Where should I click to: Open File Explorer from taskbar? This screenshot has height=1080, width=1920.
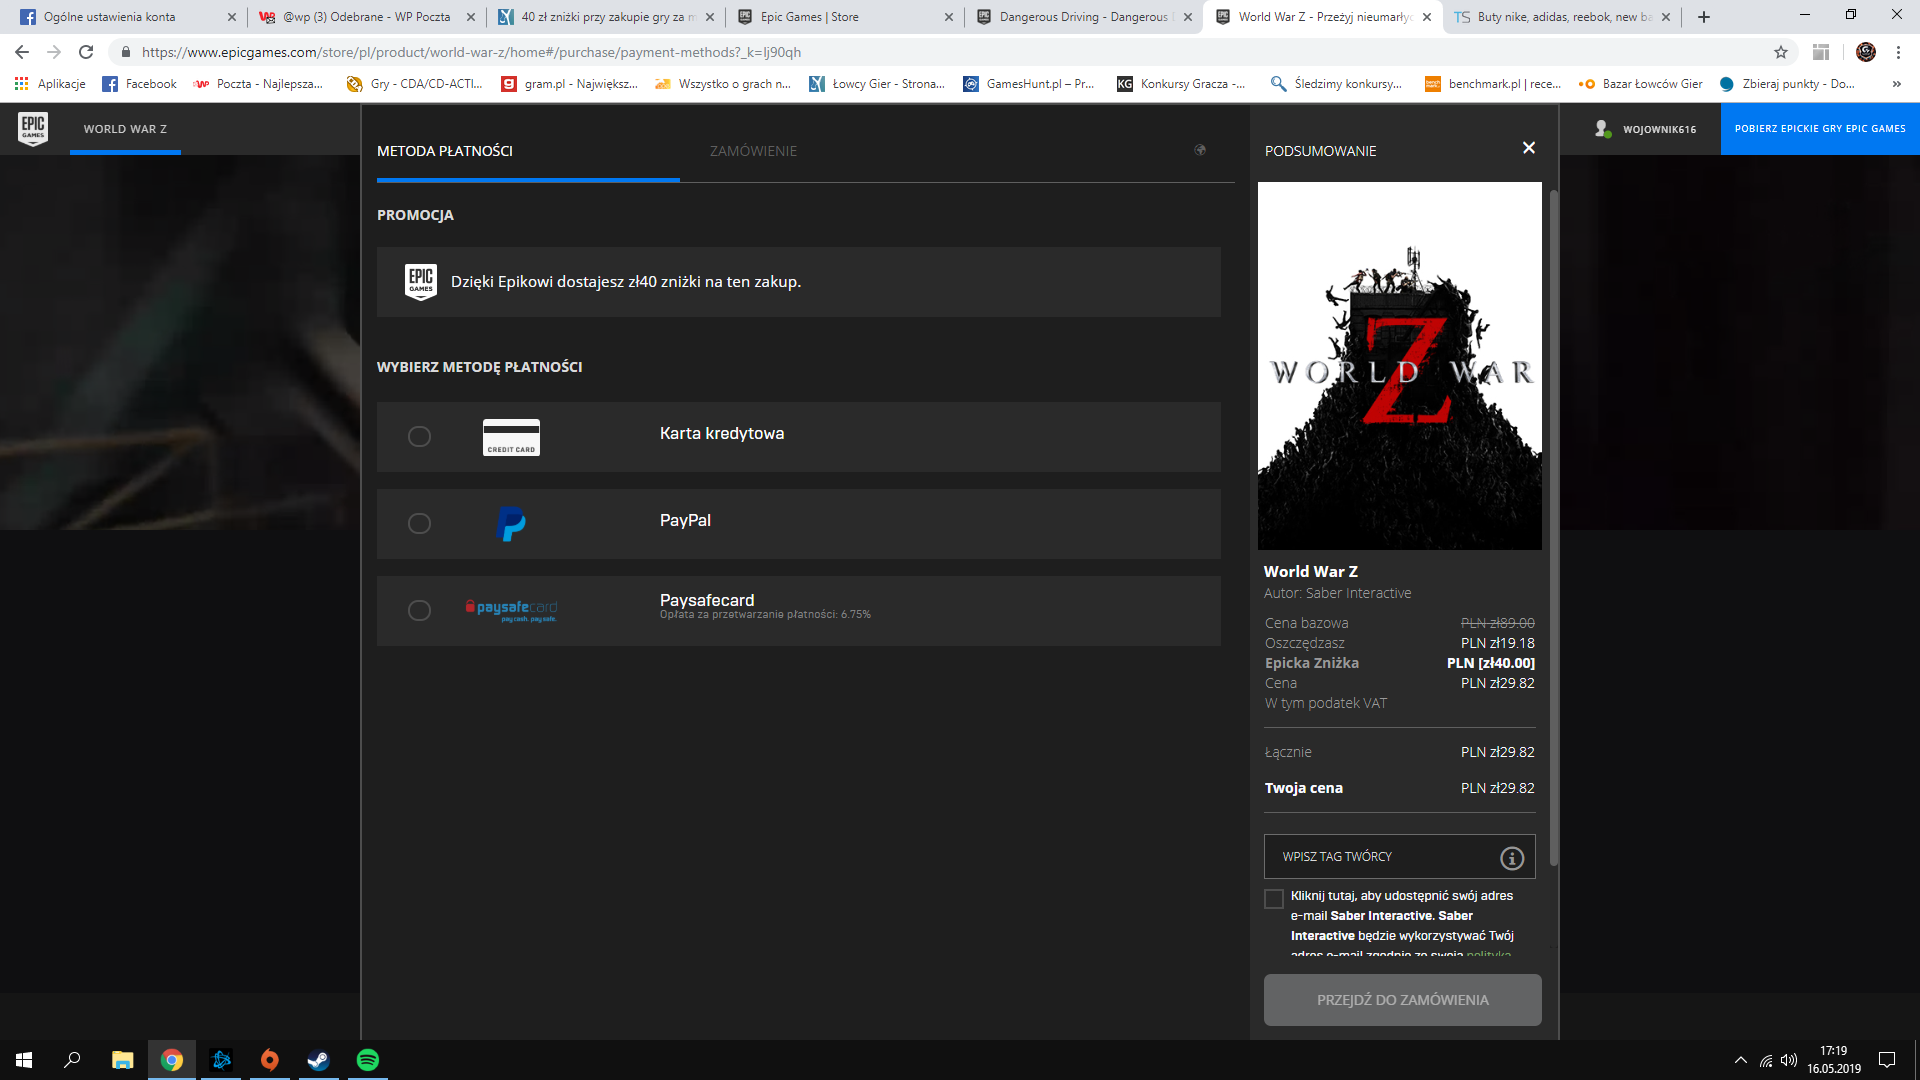pyautogui.click(x=122, y=1060)
